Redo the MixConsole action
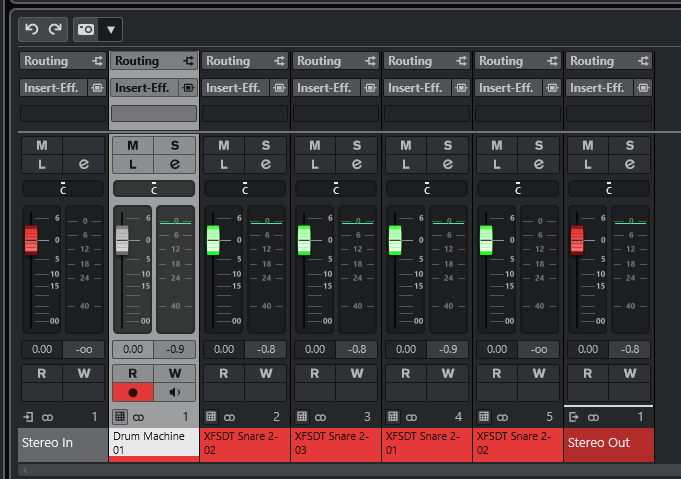The image size is (681, 479). point(55,30)
